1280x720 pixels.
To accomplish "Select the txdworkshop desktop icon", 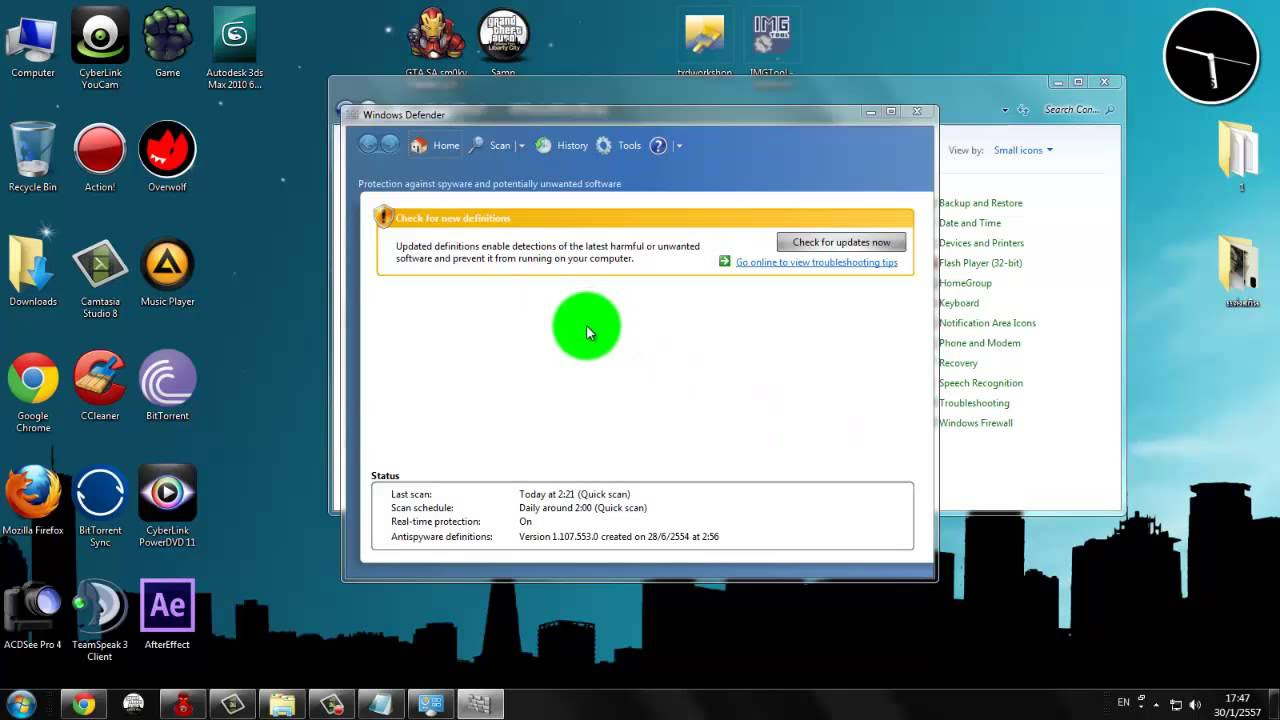I will pyautogui.click(x=705, y=44).
